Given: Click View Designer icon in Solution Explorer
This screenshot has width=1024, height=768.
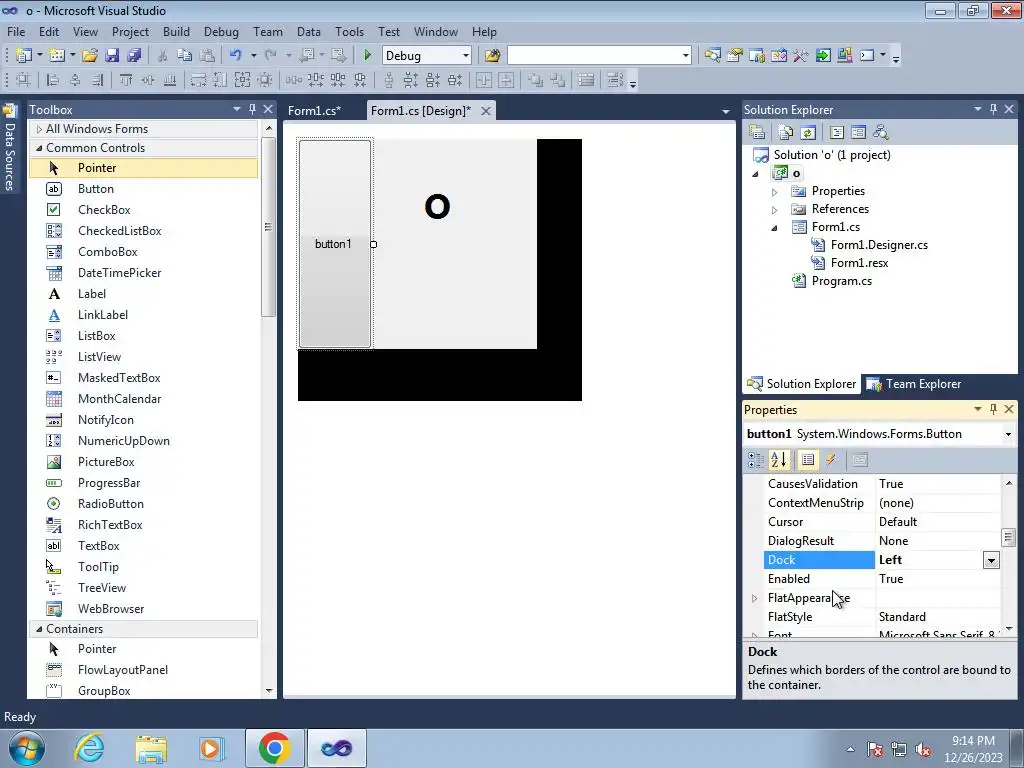Looking at the screenshot, I should pyautogui.click(x=858, y=133).
